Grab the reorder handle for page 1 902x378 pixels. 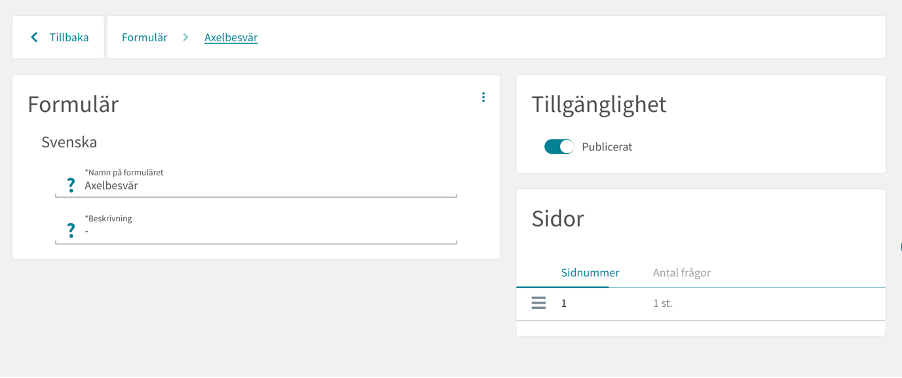[x=538, y=303]
